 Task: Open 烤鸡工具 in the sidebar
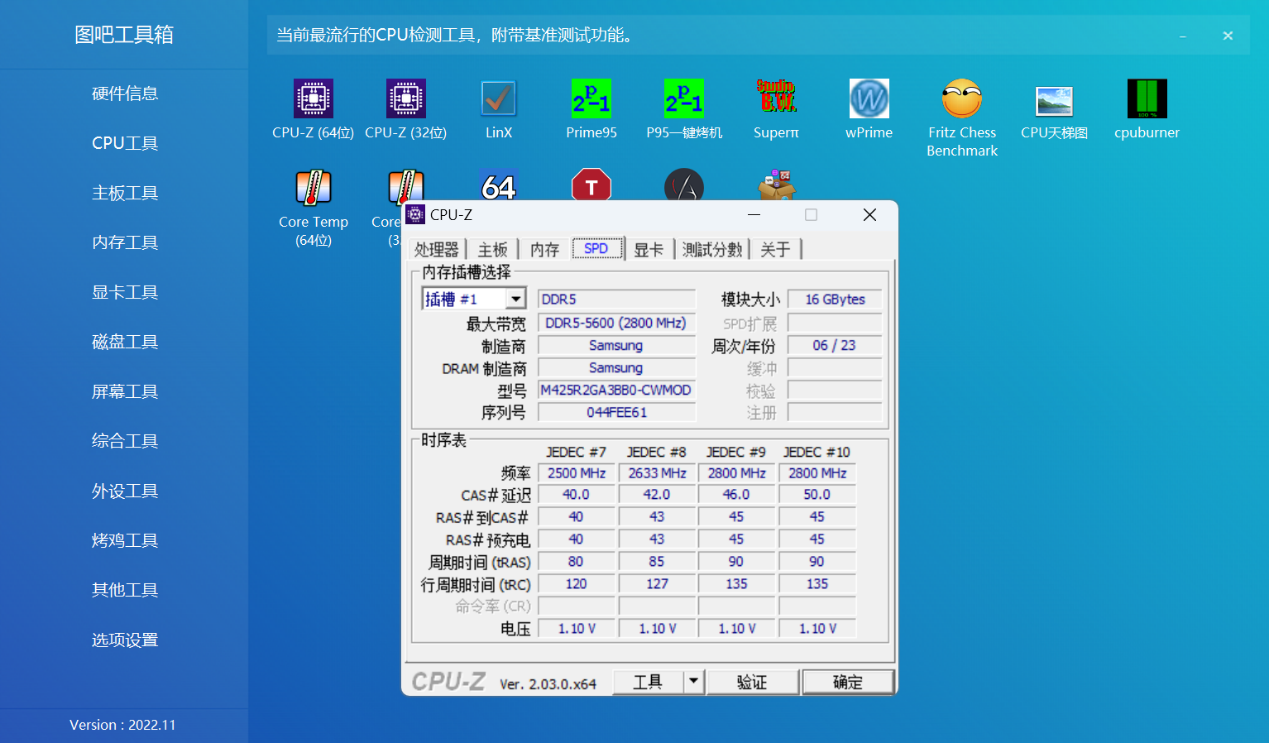point(125,541)
